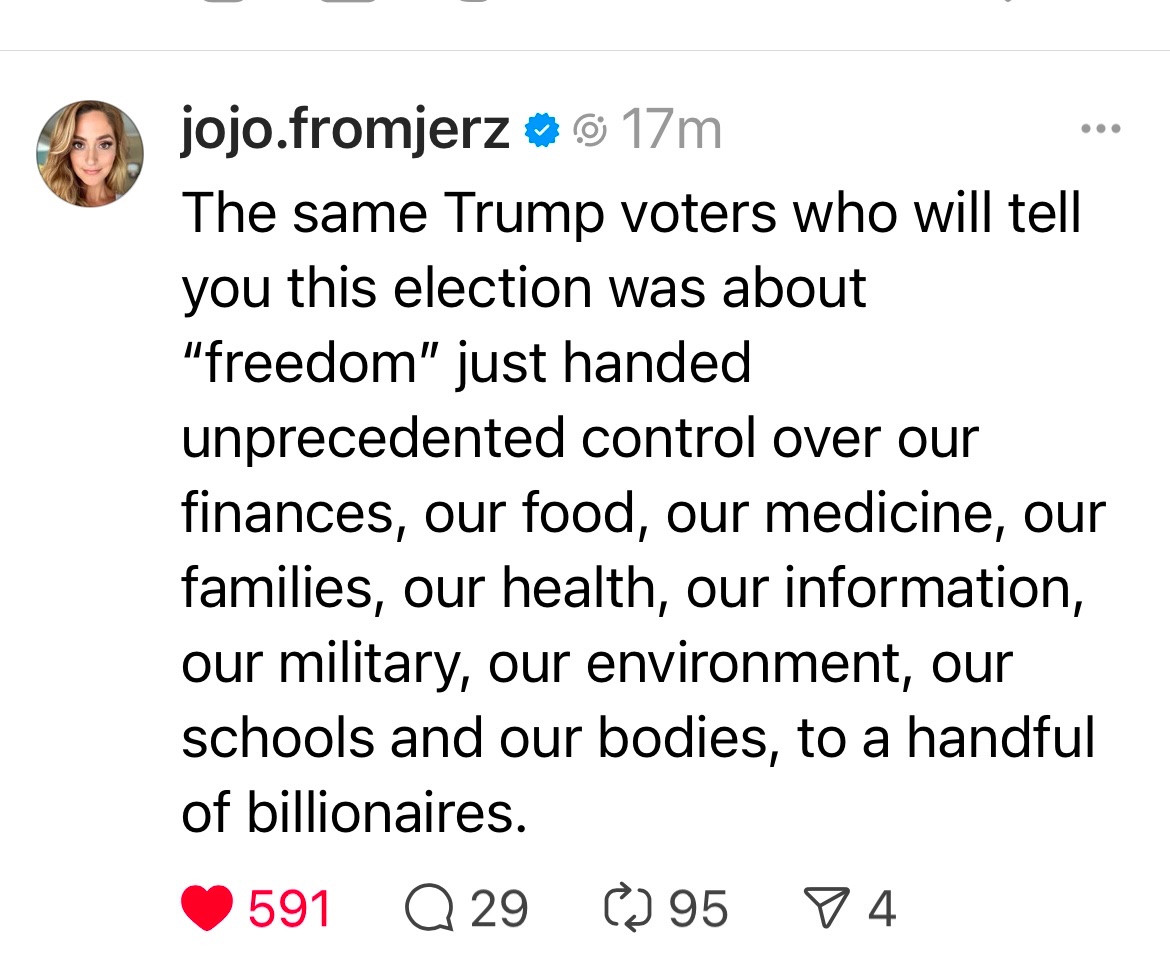Open the three-dot more options menu
The height and width of the screenshot is (970, 1170).
click(1101, 129)
